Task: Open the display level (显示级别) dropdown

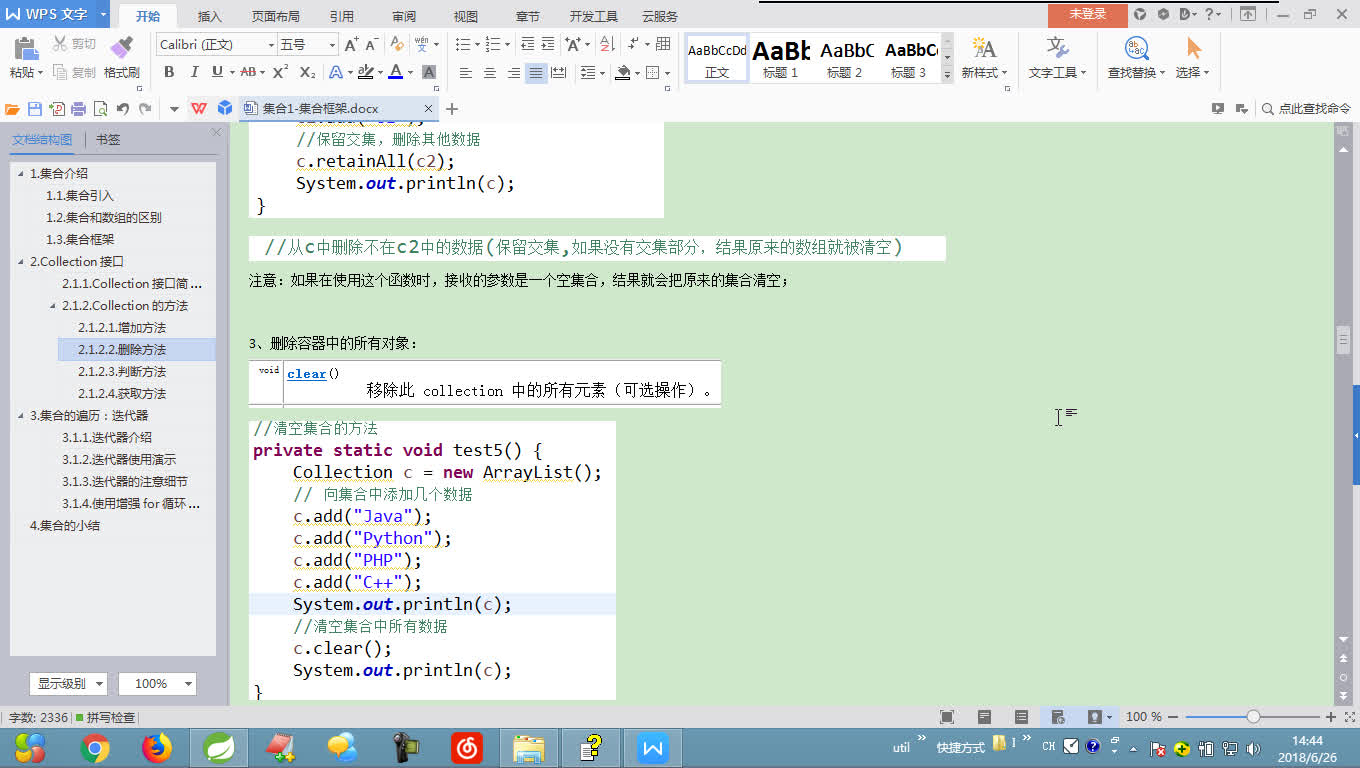Action: click(68, 684)
